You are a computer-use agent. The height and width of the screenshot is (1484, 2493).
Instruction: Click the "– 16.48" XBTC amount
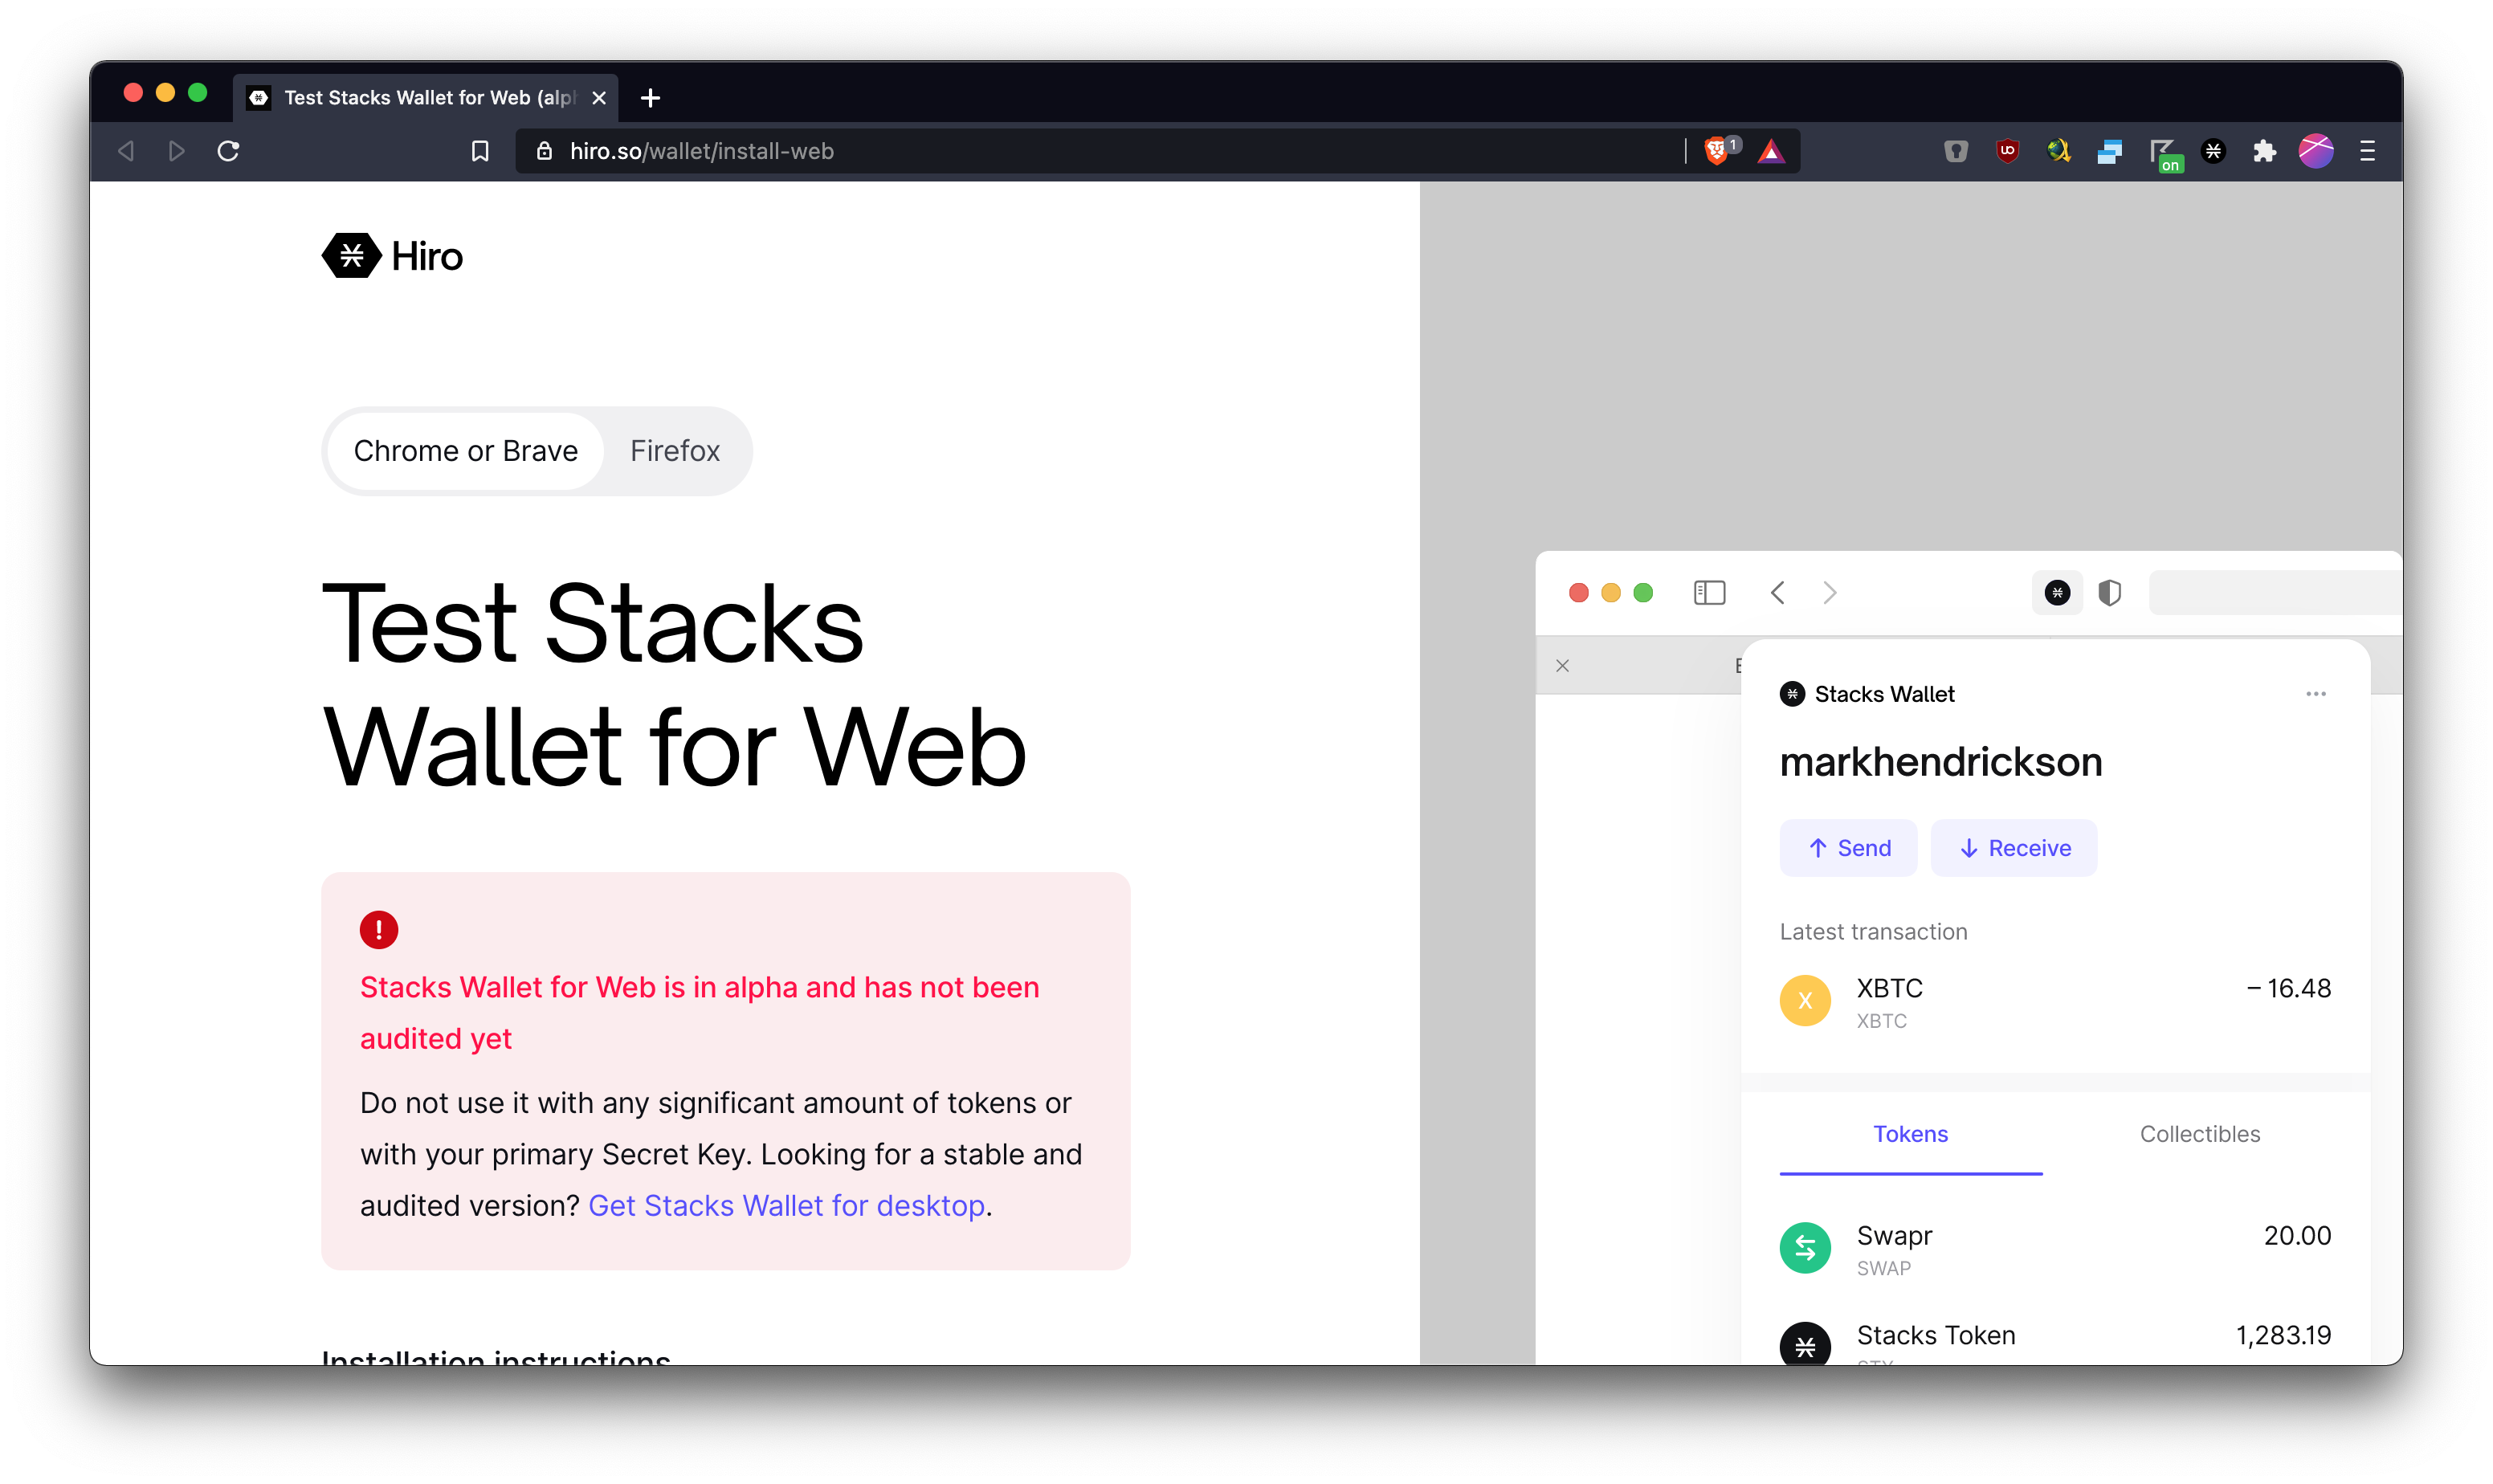2288,989
